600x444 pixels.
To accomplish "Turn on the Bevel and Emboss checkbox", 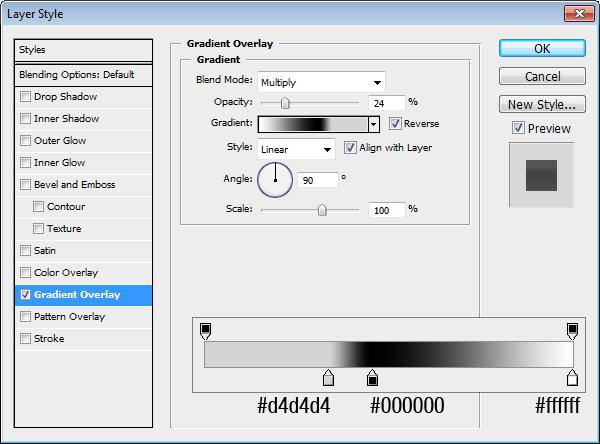I will tap(25, 184).
